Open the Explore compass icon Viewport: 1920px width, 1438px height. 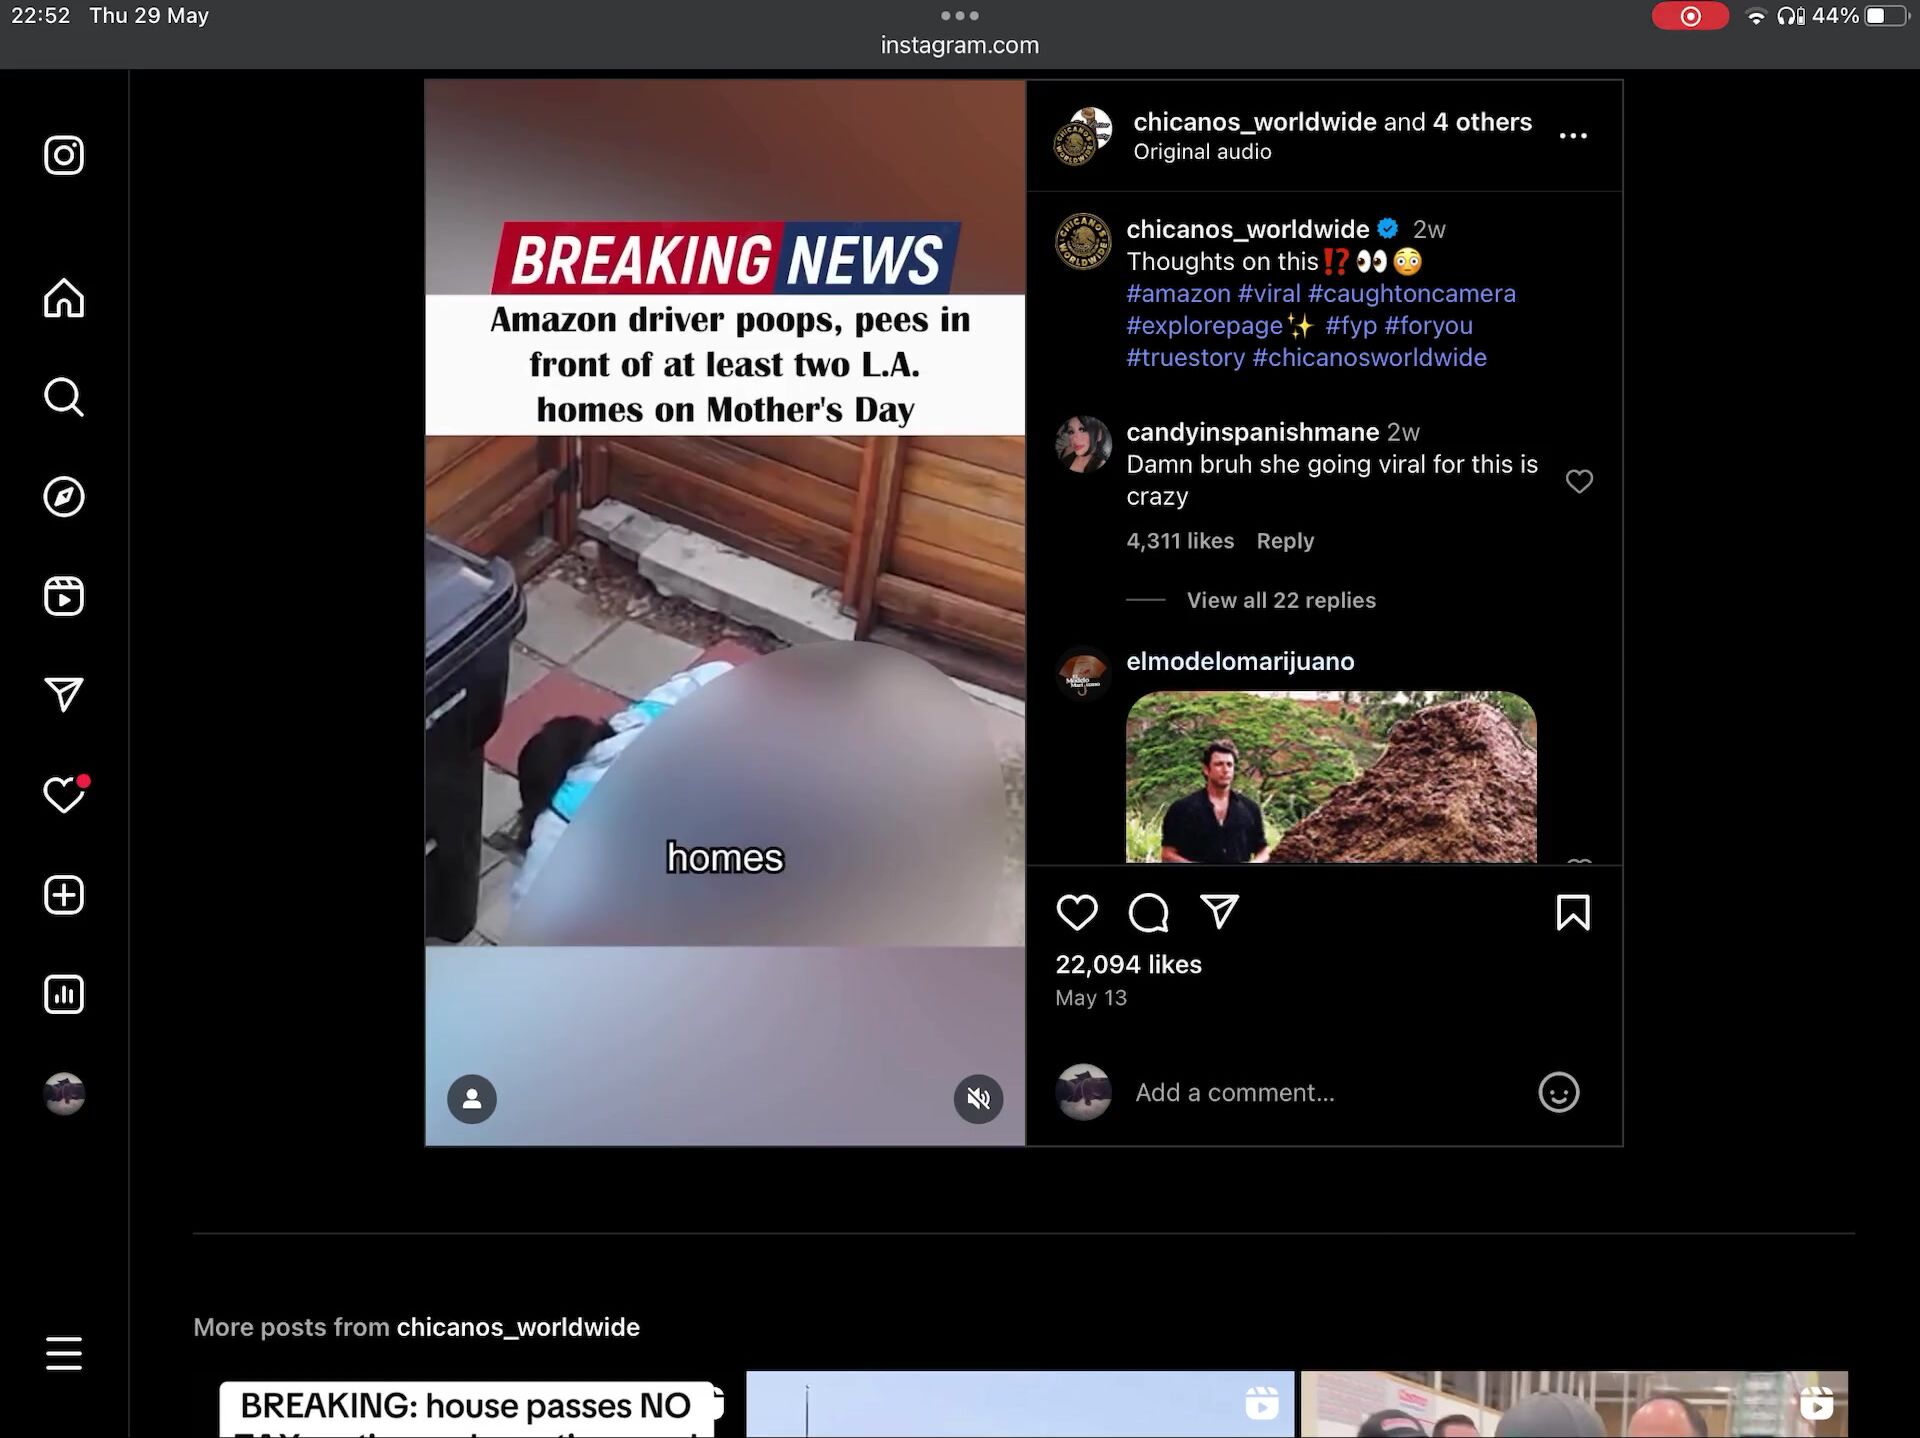pos(64,497)
